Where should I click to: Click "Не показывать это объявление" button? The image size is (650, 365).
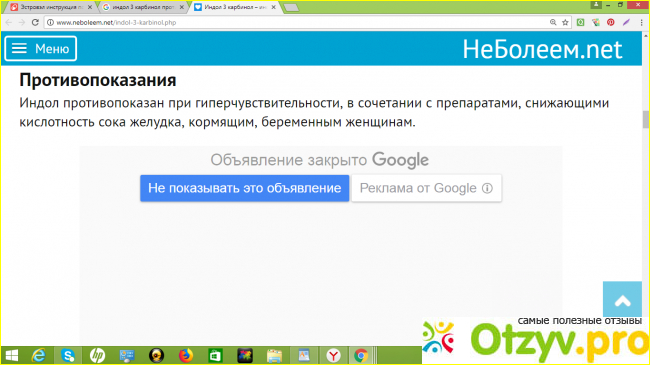pyautogui.click(x=245, y=188)
